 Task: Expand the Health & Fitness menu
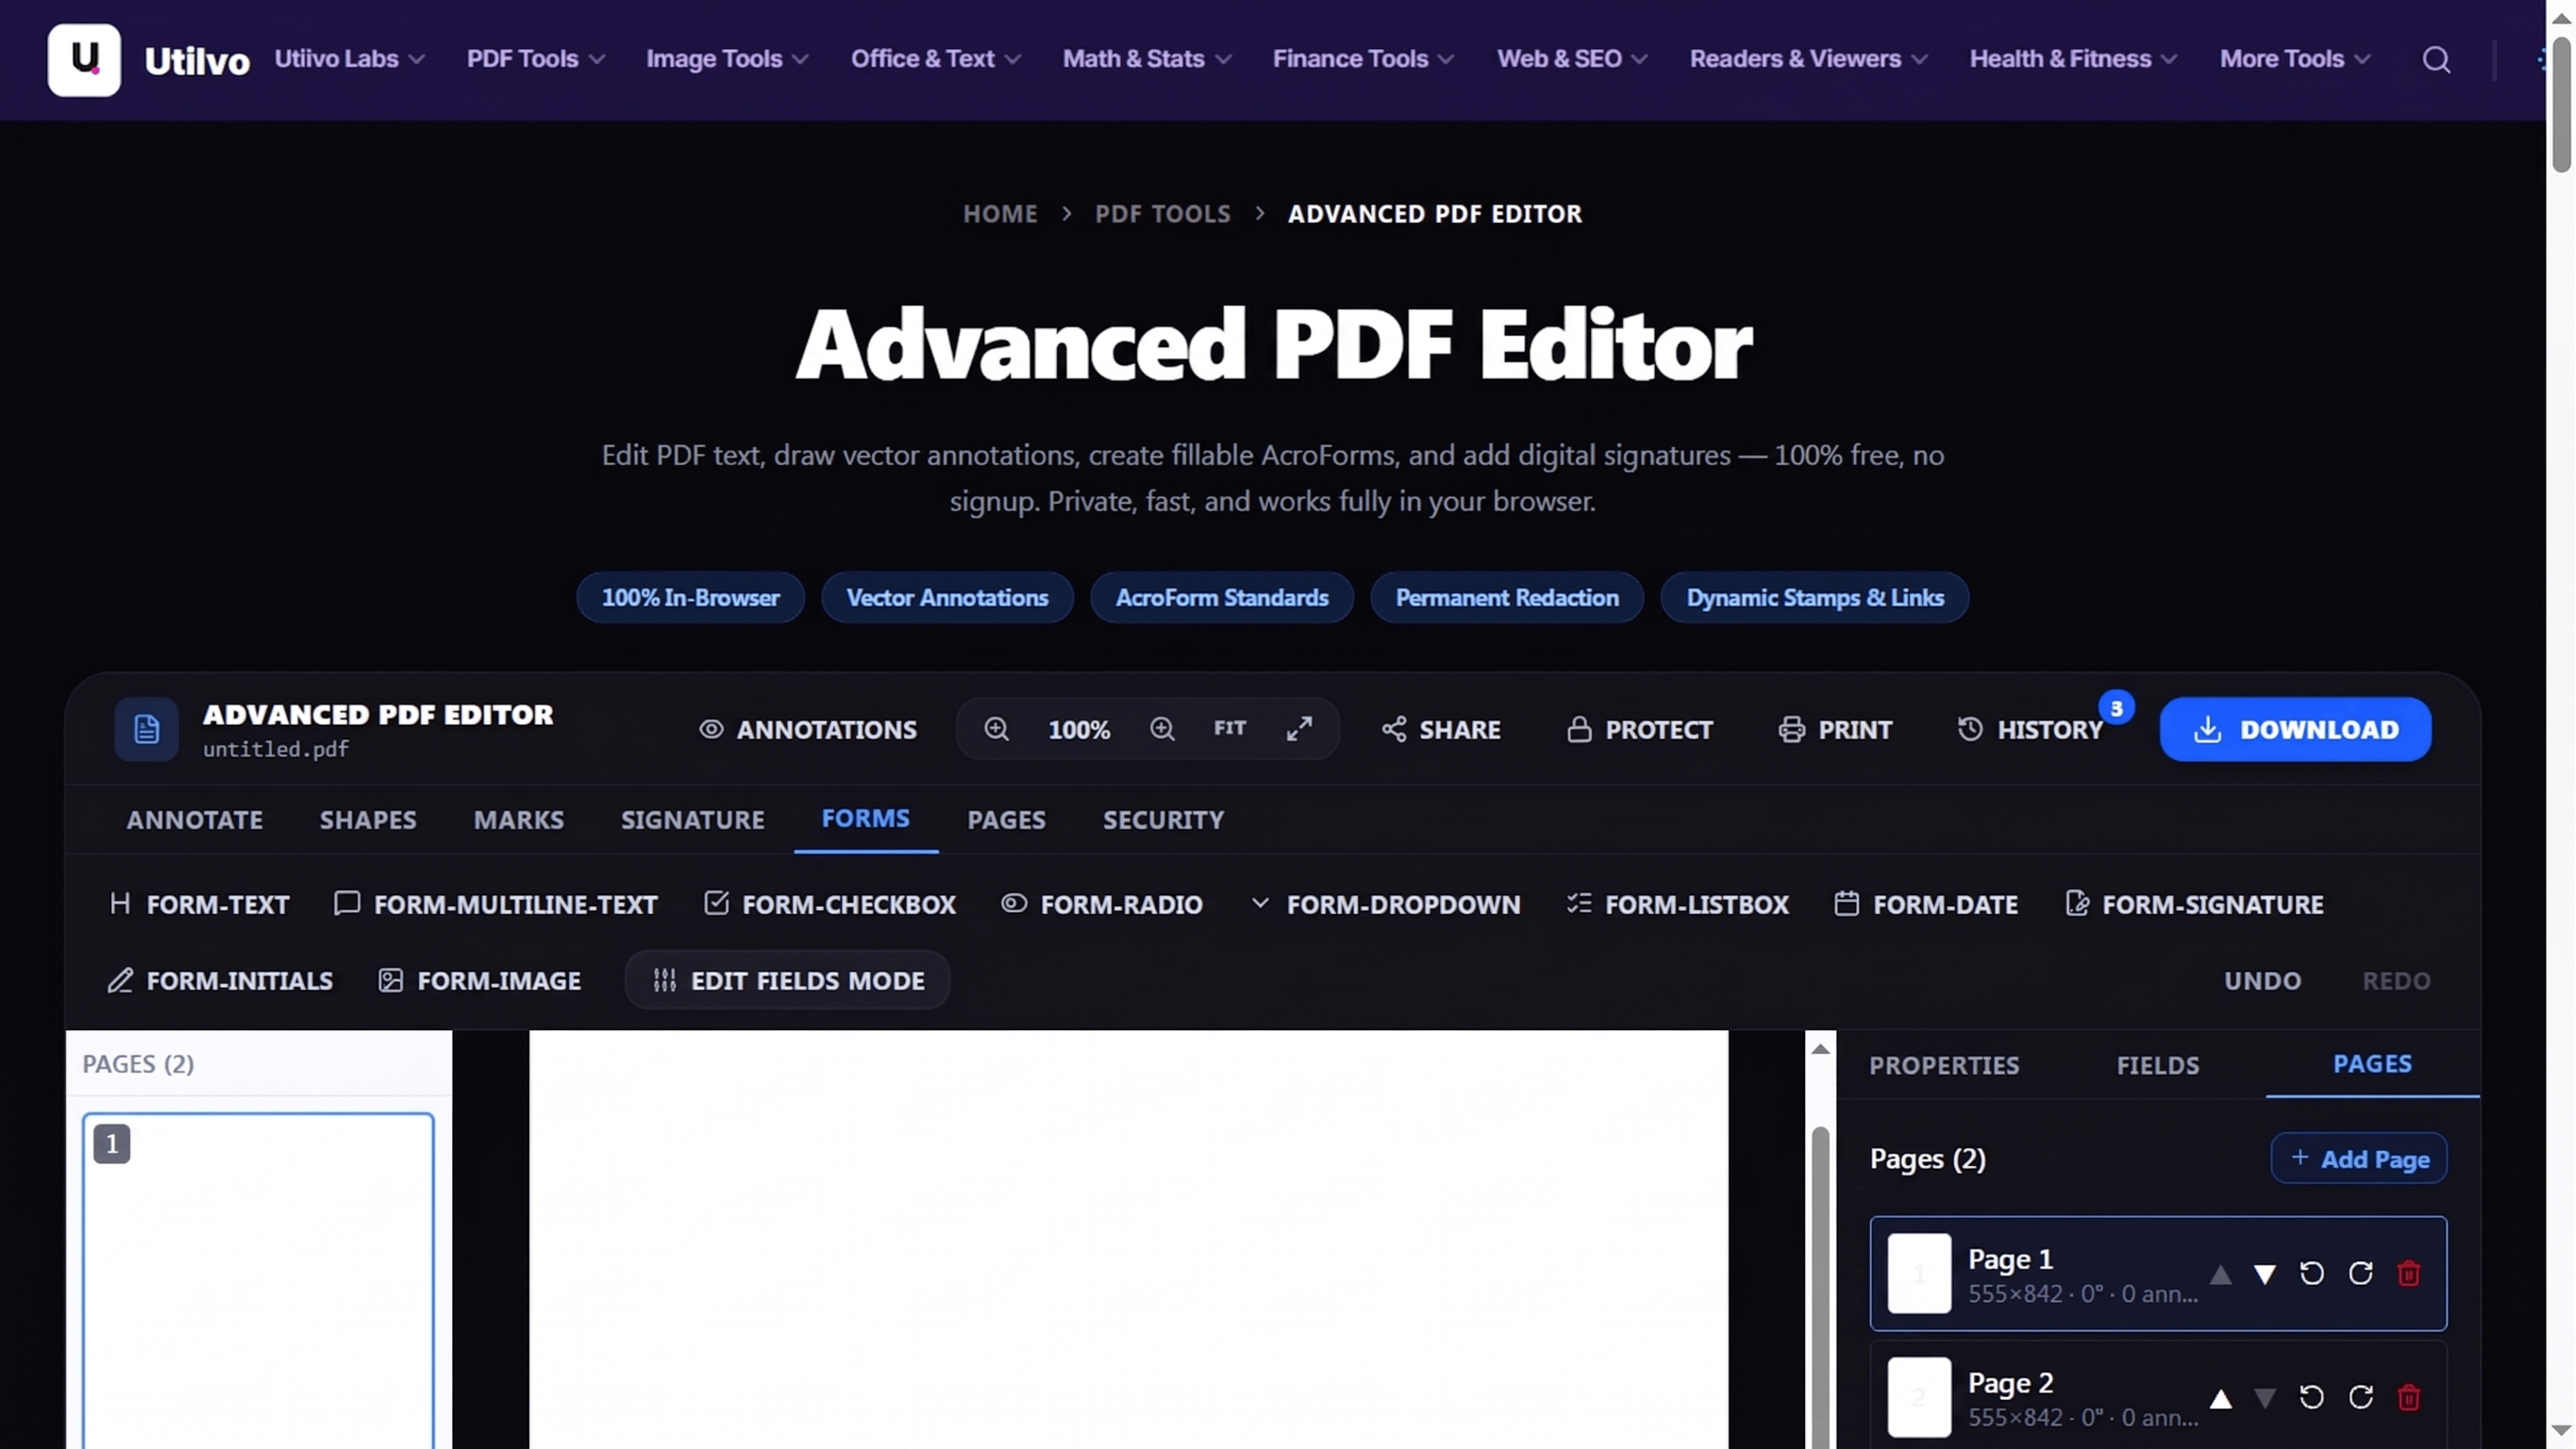[x=2073, y=59]
